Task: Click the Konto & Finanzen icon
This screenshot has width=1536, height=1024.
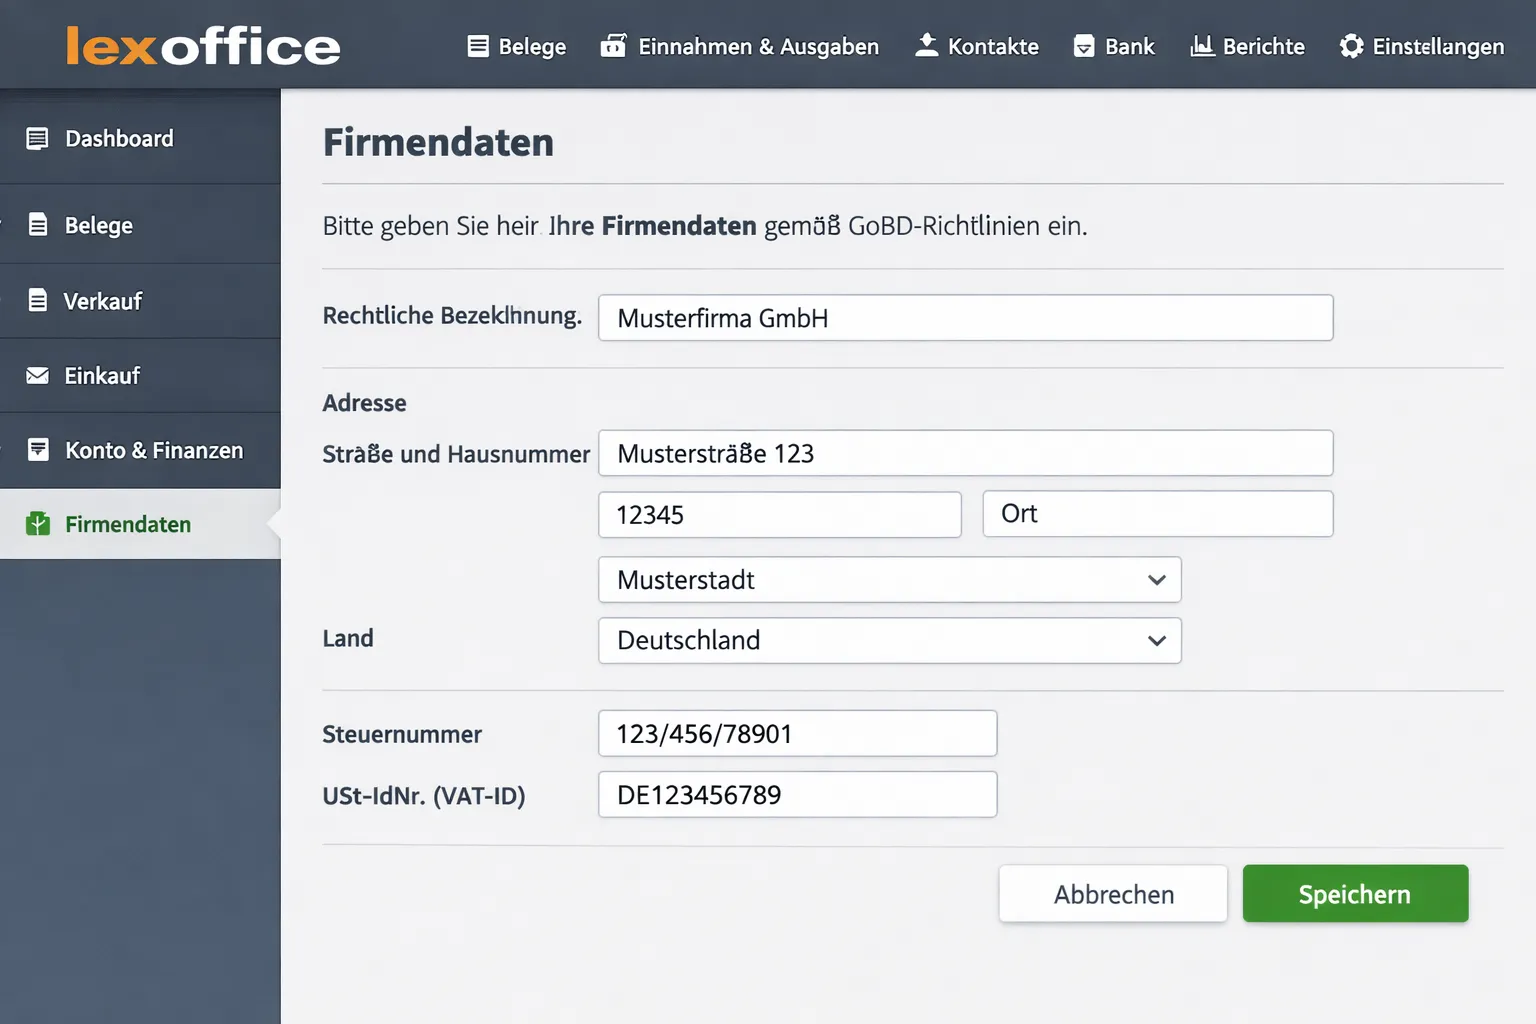Action: tap(38, 450)
